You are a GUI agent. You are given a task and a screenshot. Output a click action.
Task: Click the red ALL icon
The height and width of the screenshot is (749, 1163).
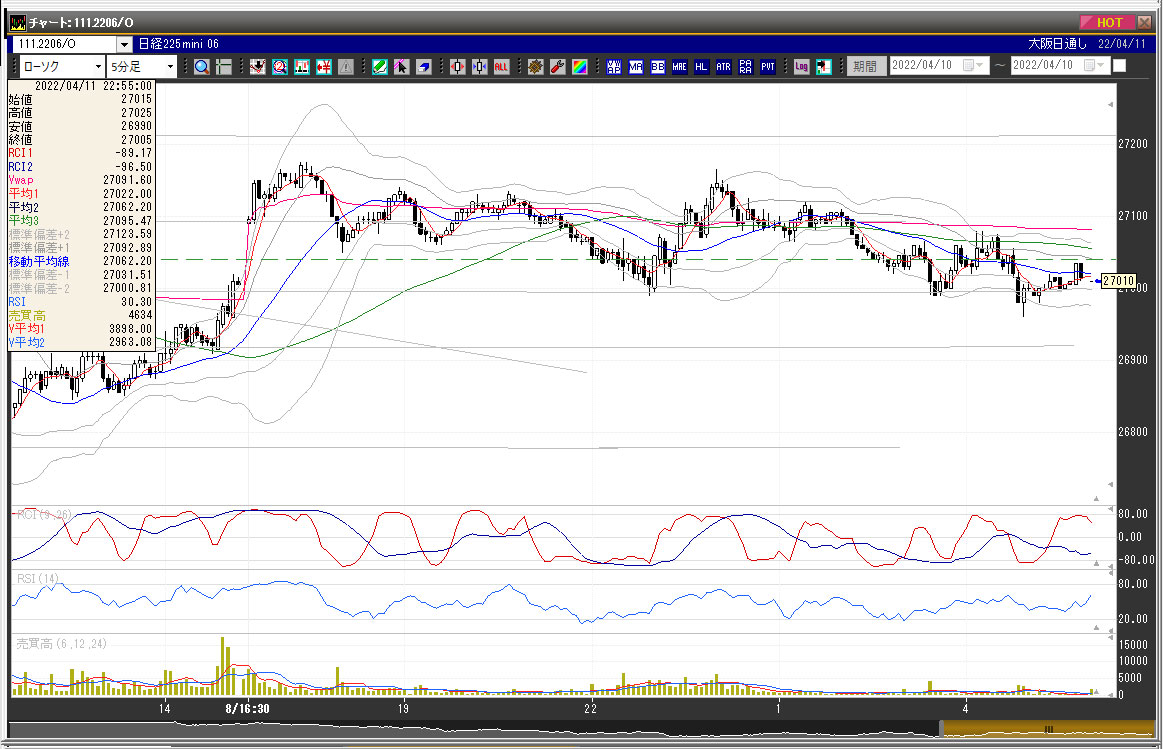[x=501, y=67]
